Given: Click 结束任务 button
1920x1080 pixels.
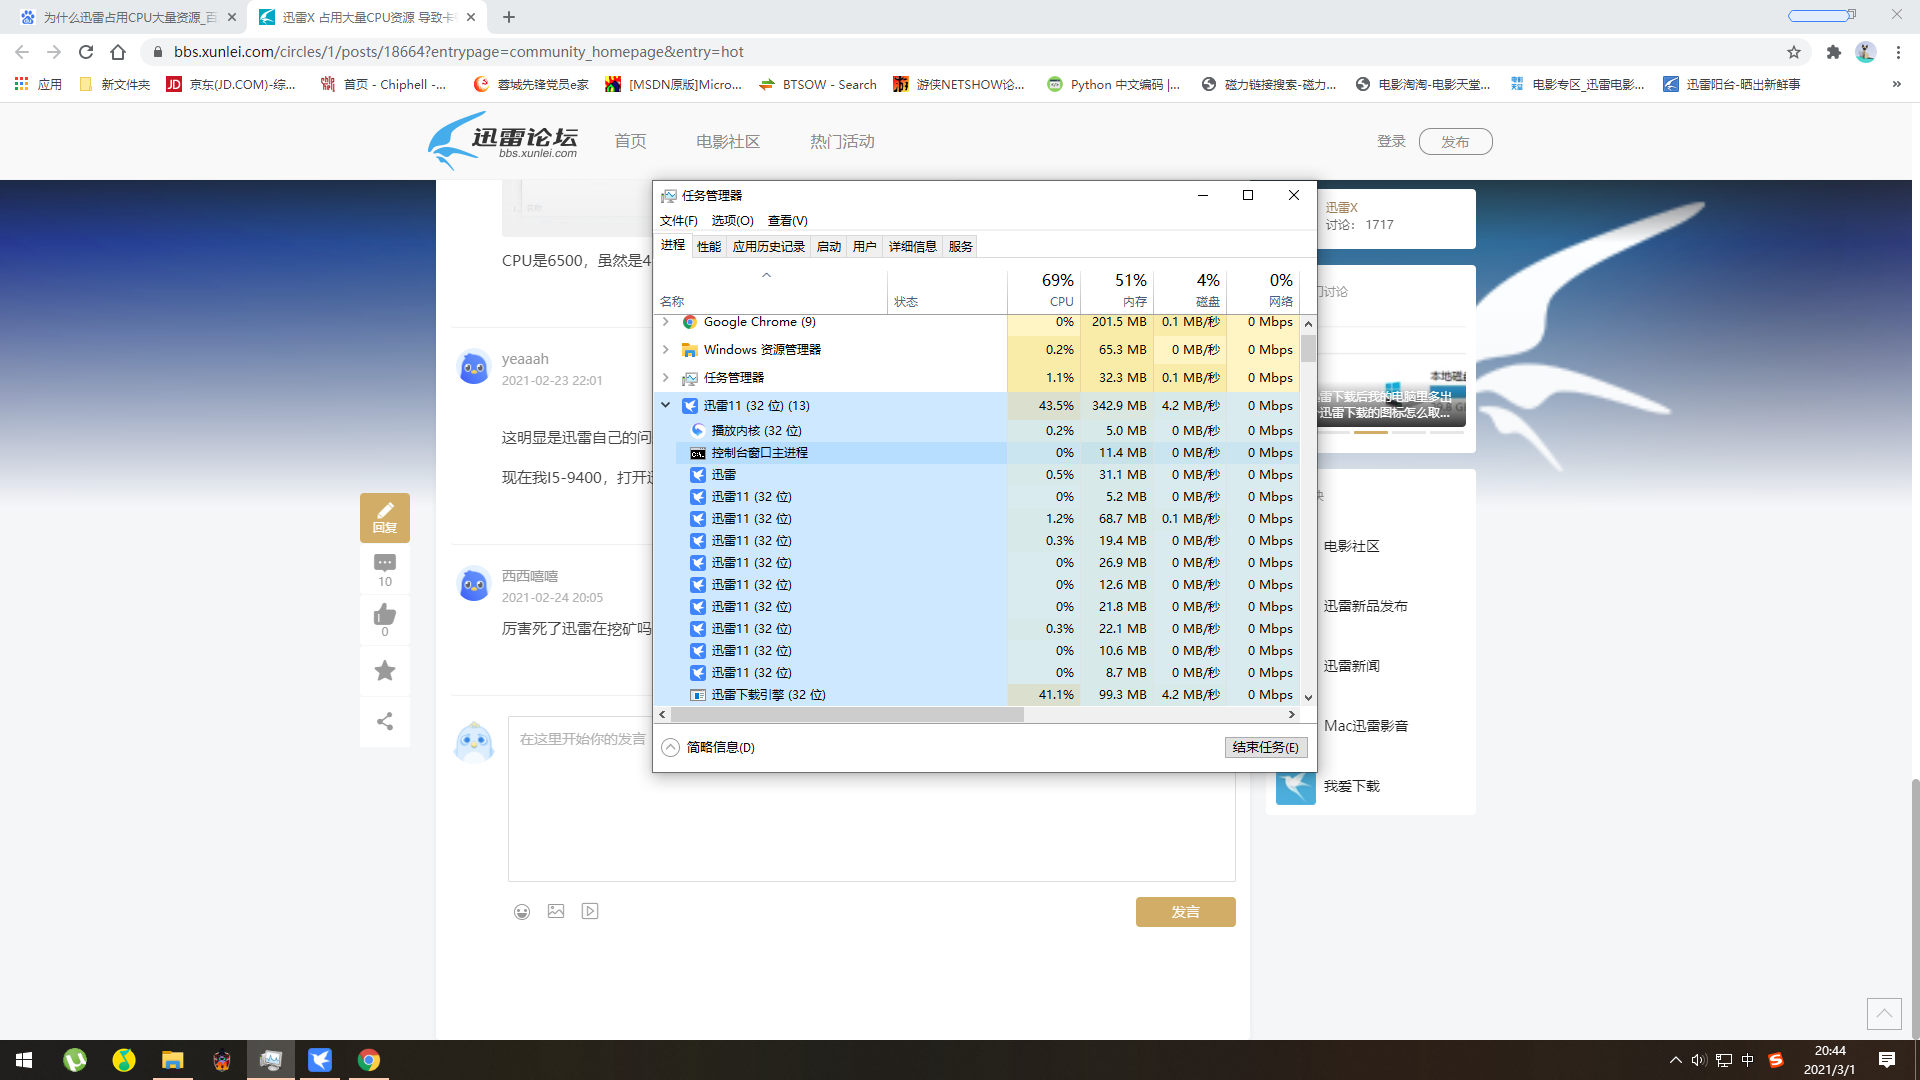Looking at the screenshot, I should 1265,747.
